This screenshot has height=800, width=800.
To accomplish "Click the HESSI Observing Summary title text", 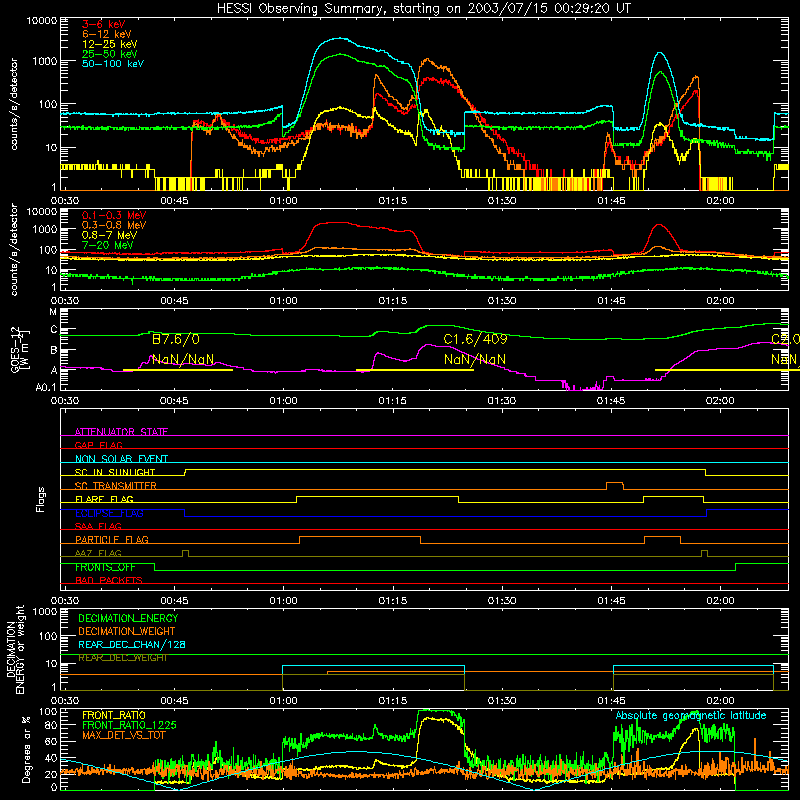I will pos(423,8).
